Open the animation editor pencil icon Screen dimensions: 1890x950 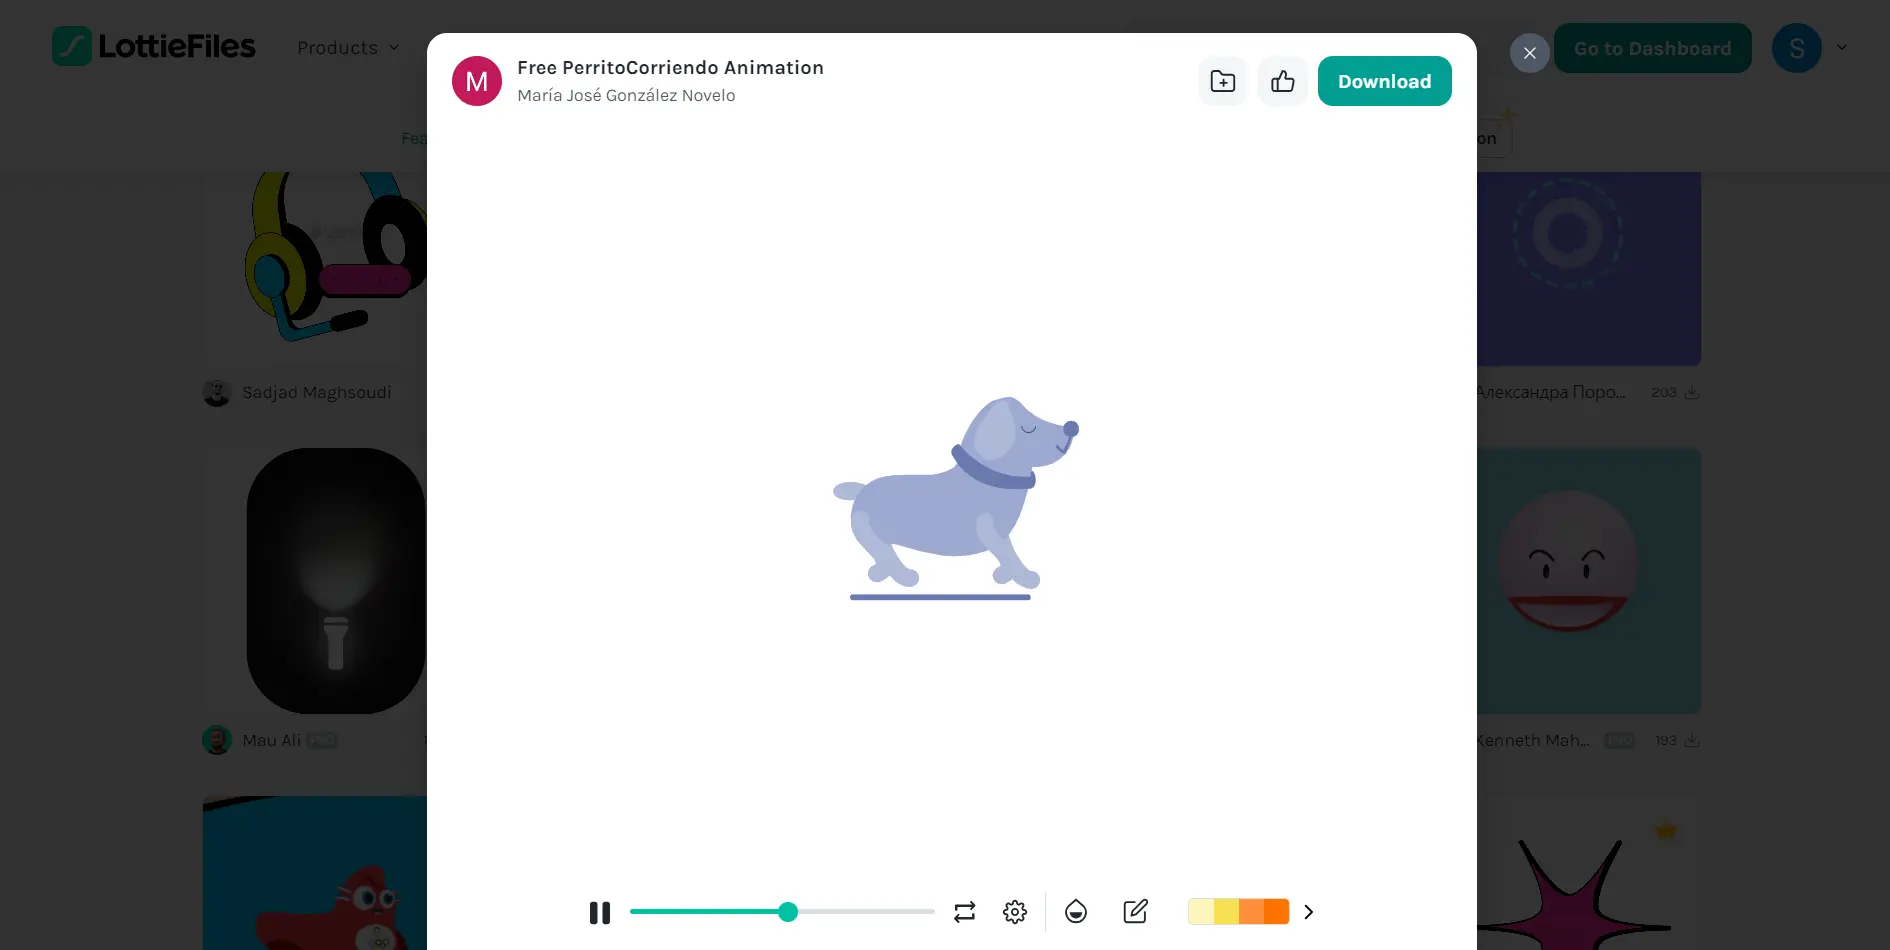1136,912
